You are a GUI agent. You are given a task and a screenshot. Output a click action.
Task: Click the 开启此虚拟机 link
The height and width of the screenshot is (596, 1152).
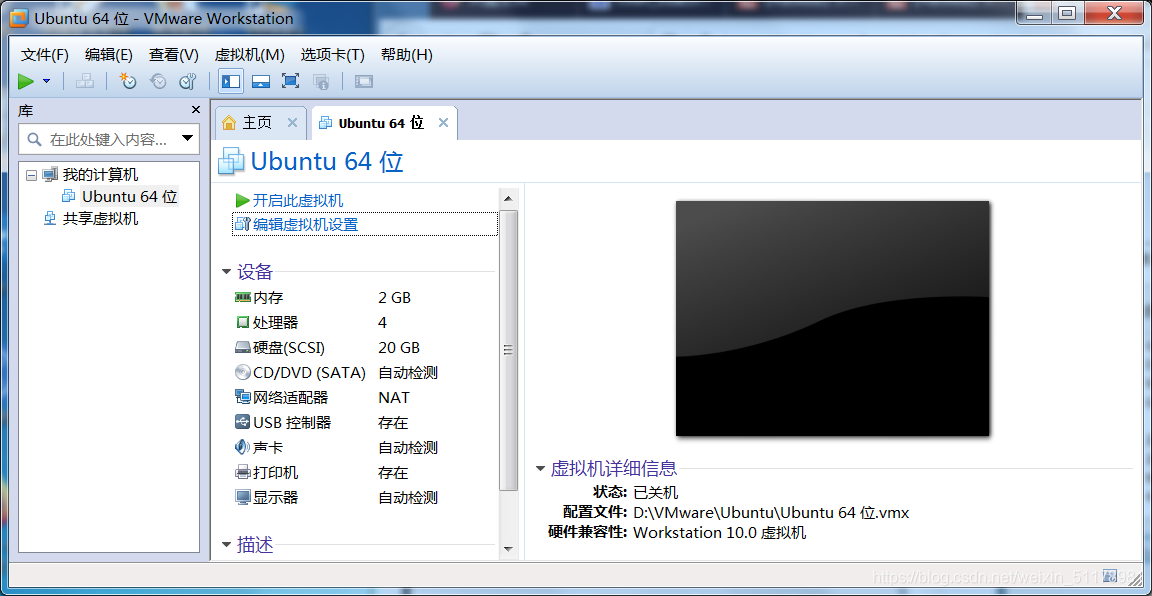pos(298,201)
